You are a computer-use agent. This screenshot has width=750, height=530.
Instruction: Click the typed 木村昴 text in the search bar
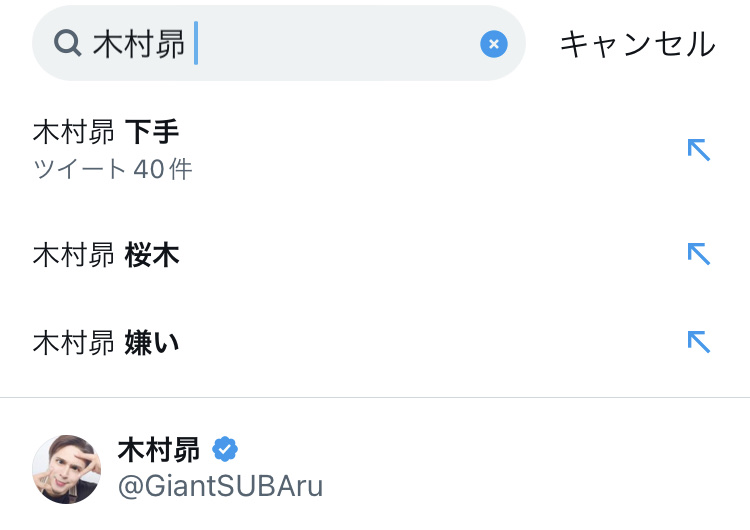[138, 44]
